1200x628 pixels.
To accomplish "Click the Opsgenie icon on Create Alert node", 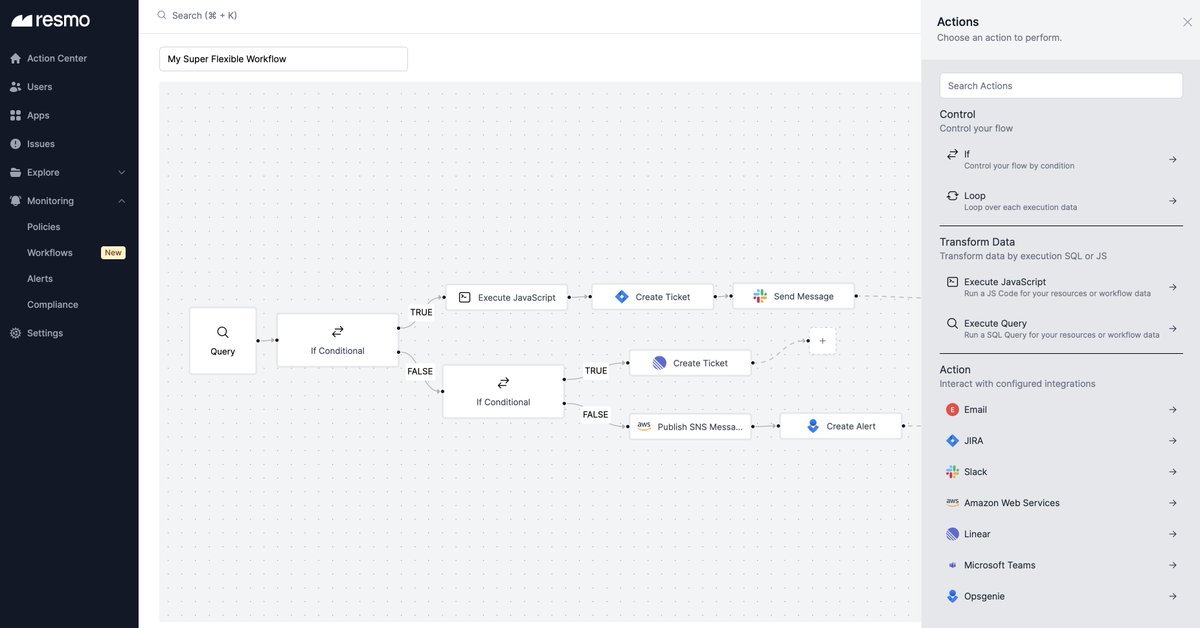I will [x=813, y=426].
